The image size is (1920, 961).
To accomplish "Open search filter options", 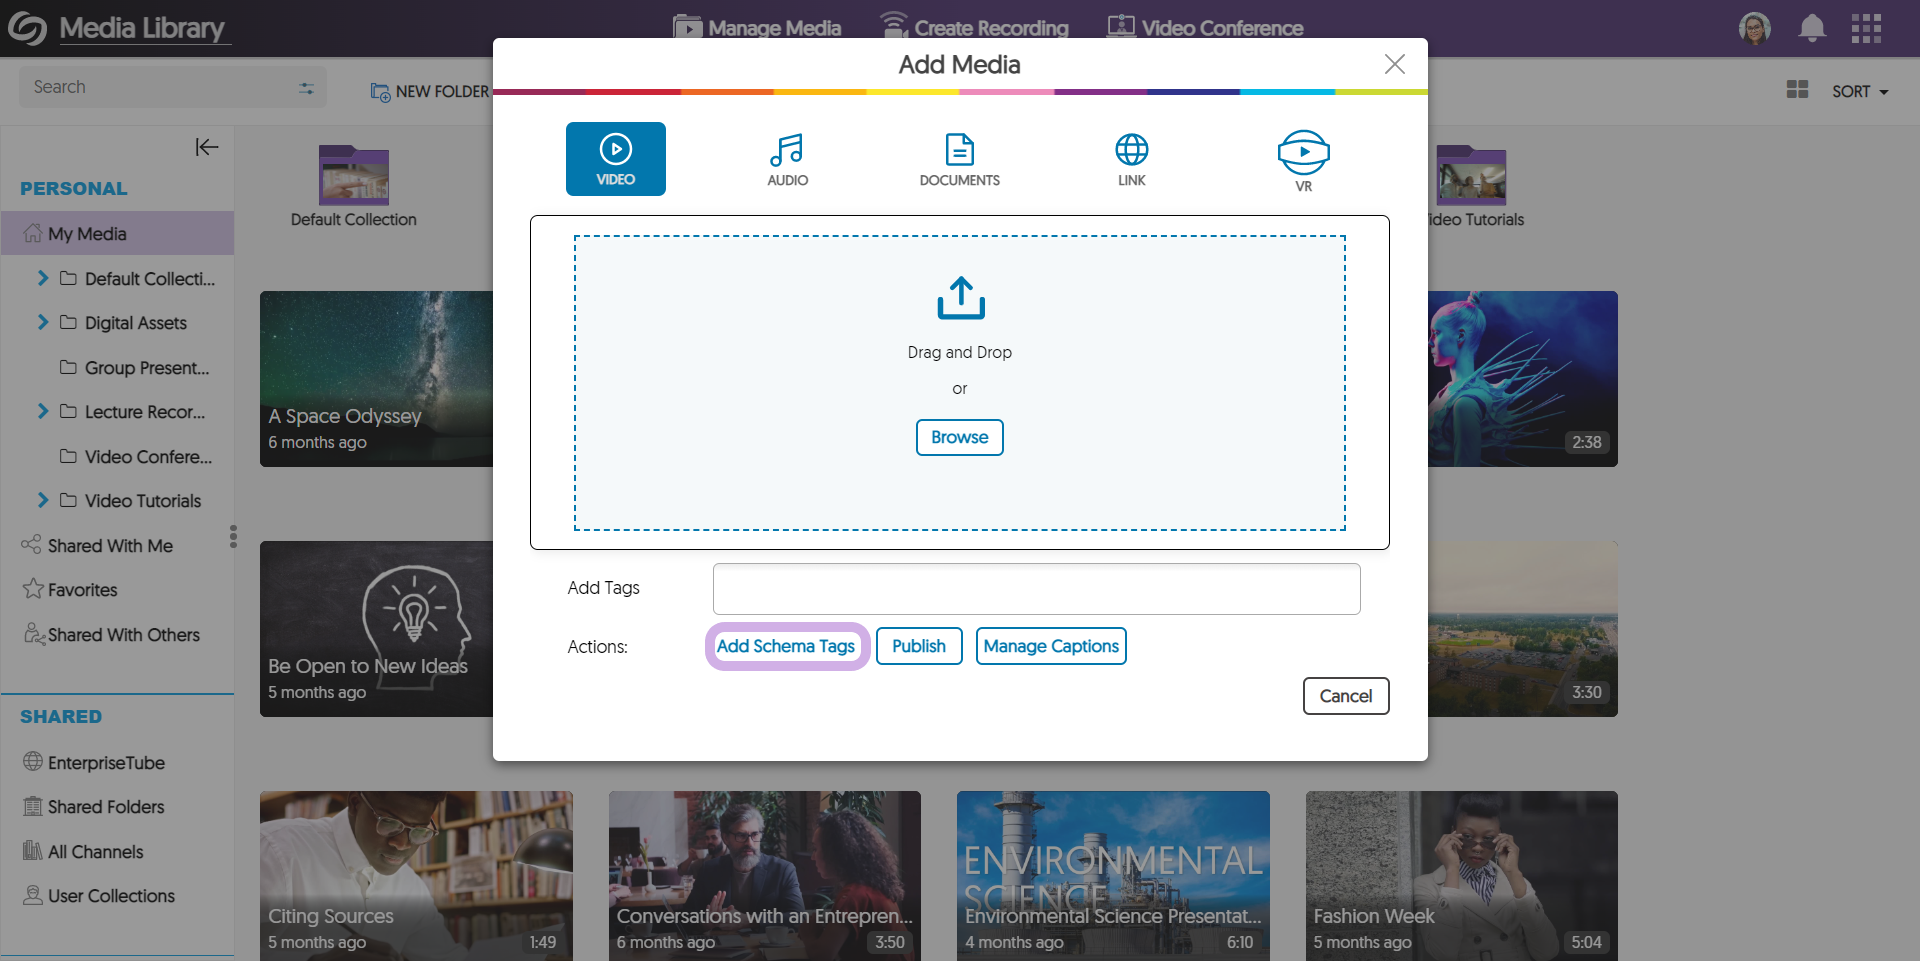I will click(x=306, y=88).
